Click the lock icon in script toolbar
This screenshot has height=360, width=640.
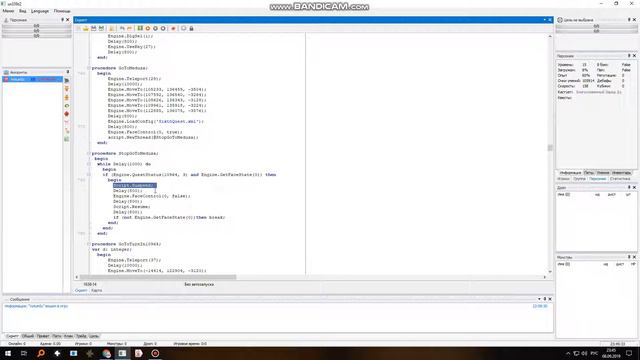(191, 29)
